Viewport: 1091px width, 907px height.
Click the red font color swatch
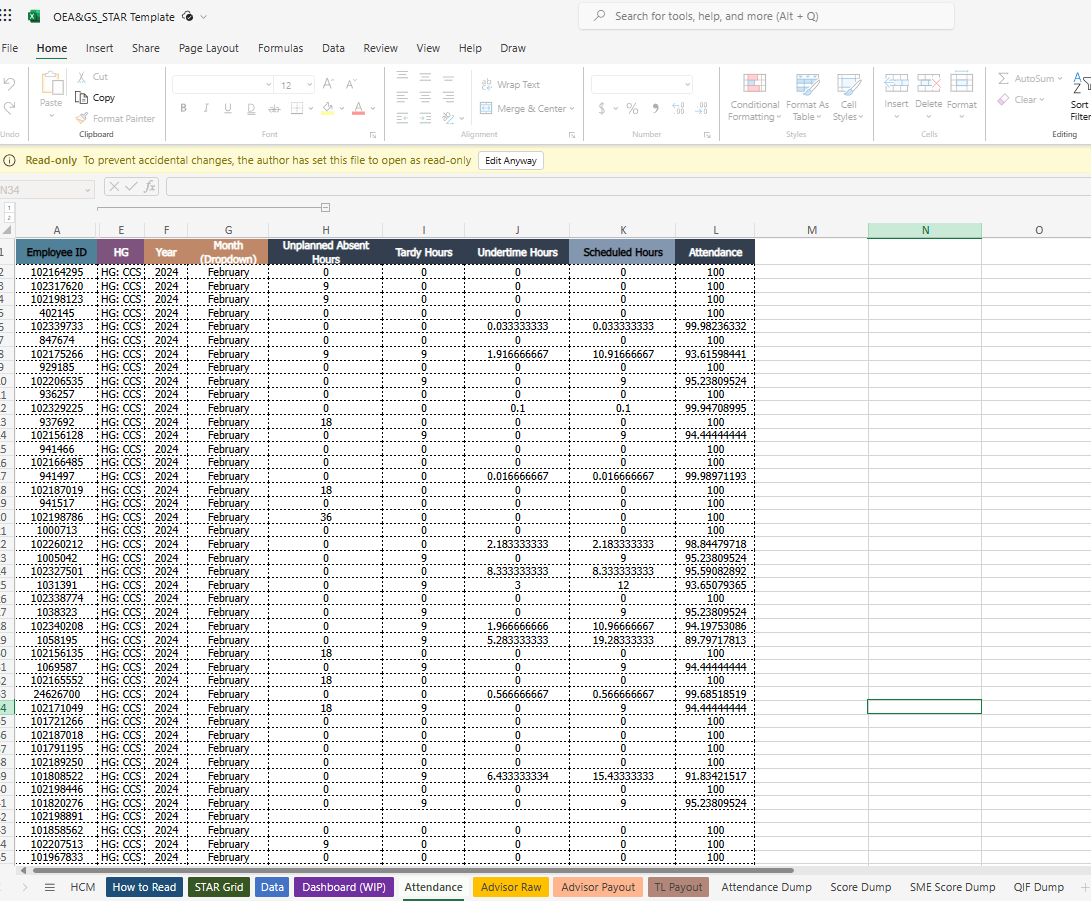[358, 109]
